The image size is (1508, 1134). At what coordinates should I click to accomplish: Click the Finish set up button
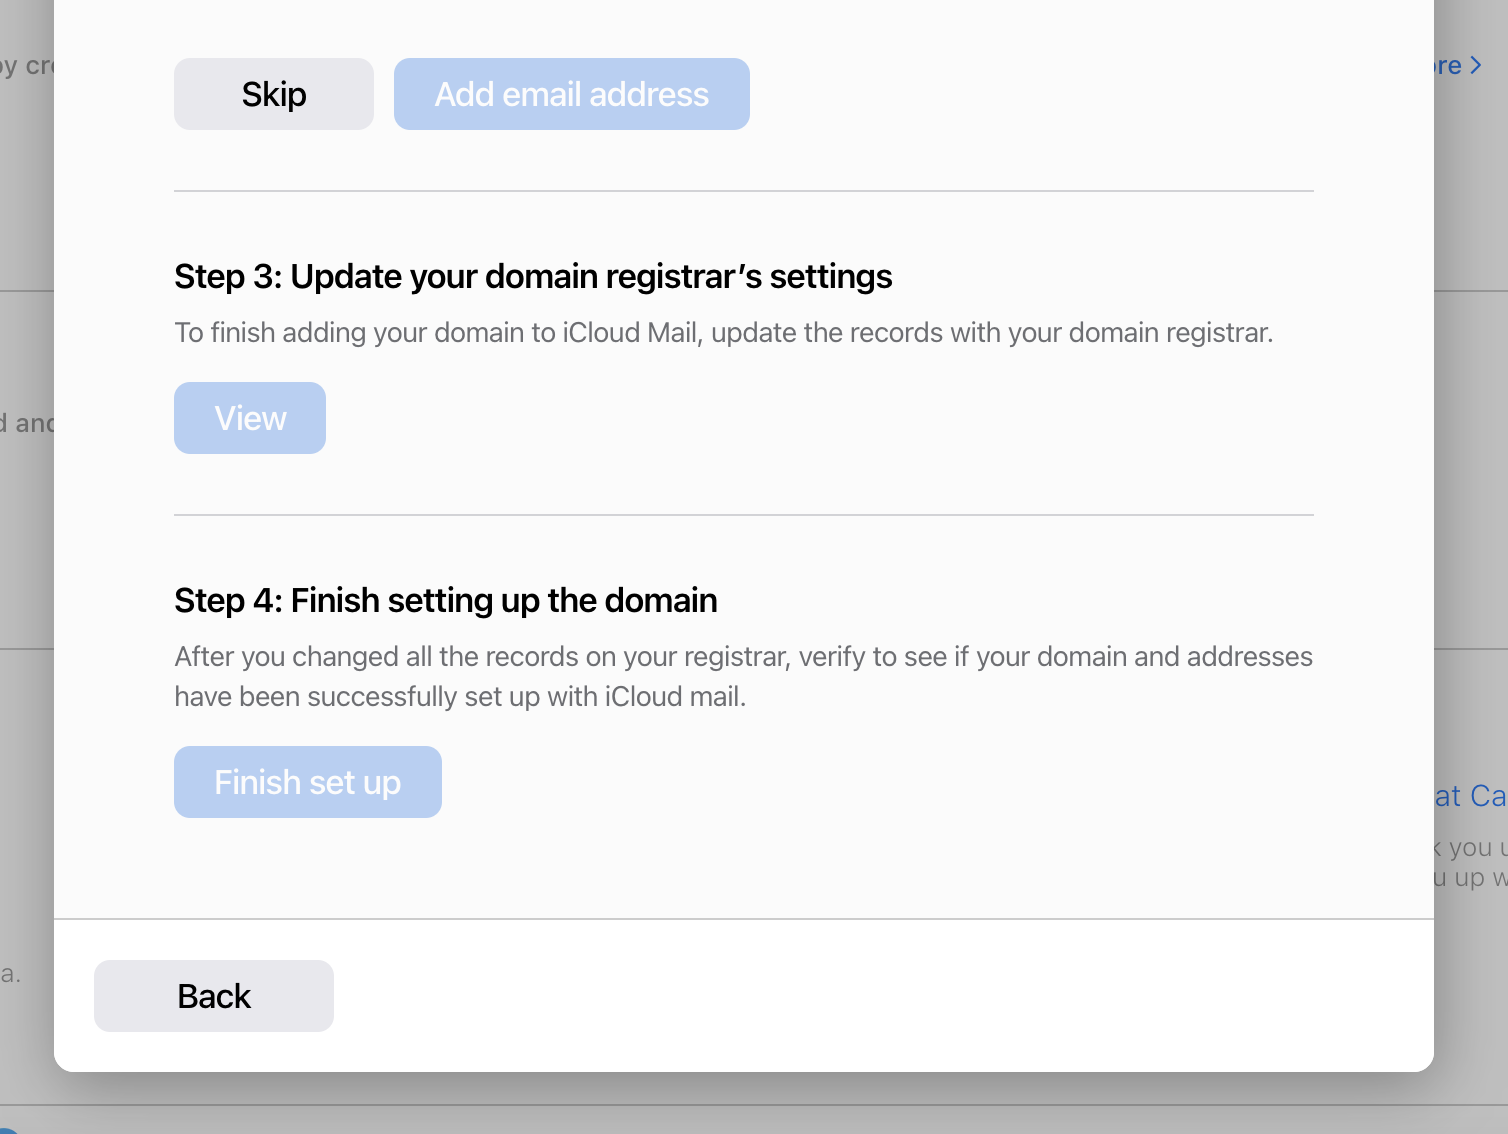(x=308, y=782)
